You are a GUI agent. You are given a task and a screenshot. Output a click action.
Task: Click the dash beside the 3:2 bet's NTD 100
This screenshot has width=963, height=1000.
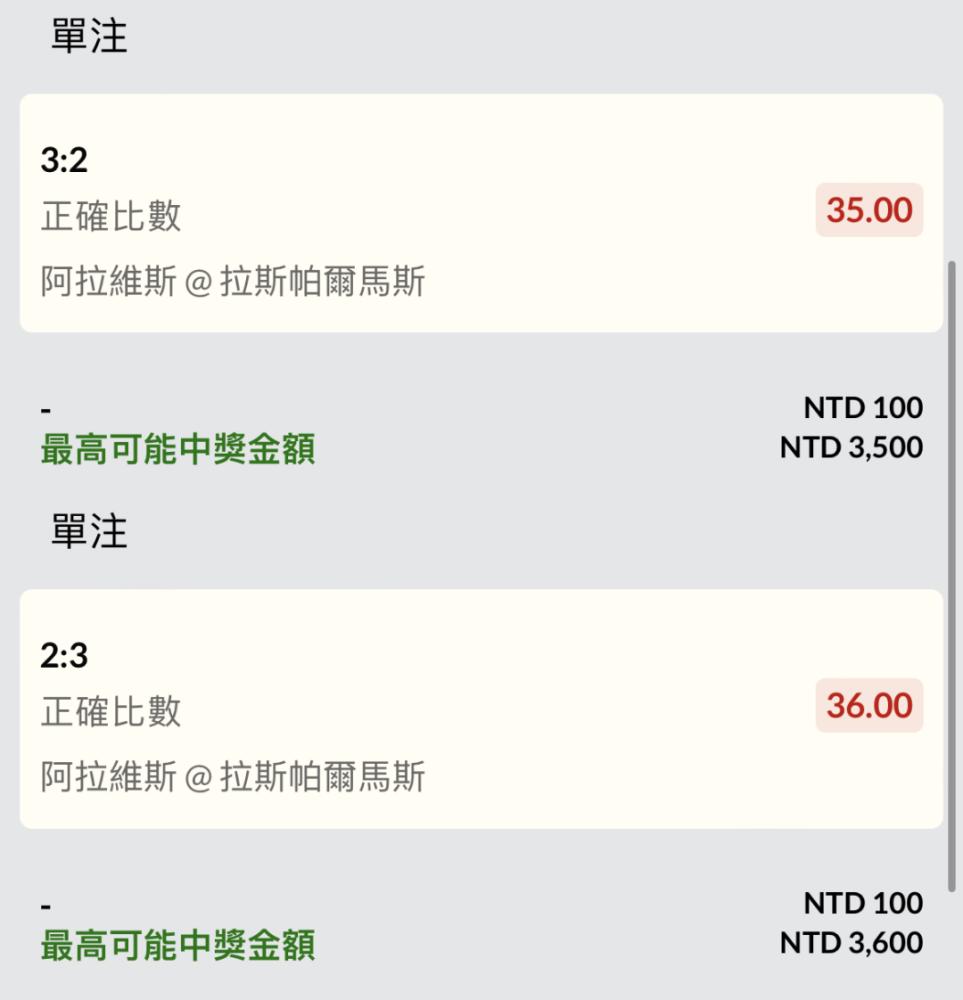(45, 410)
